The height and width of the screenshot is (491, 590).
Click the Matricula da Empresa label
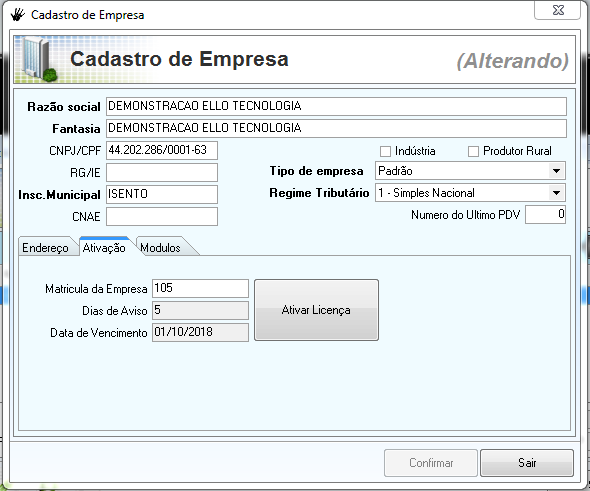96,289
